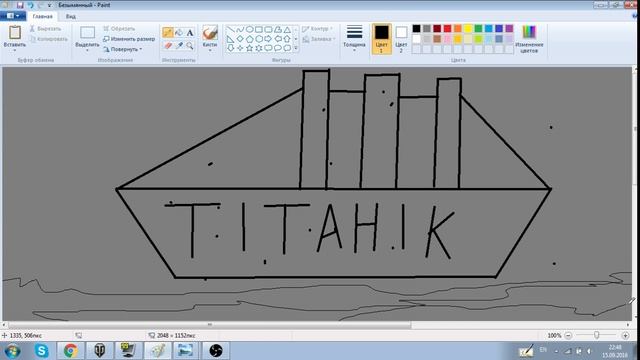Open the shape Fill (Заливка) dropdown
Screen dimensions: 640x360
point(319,39)
